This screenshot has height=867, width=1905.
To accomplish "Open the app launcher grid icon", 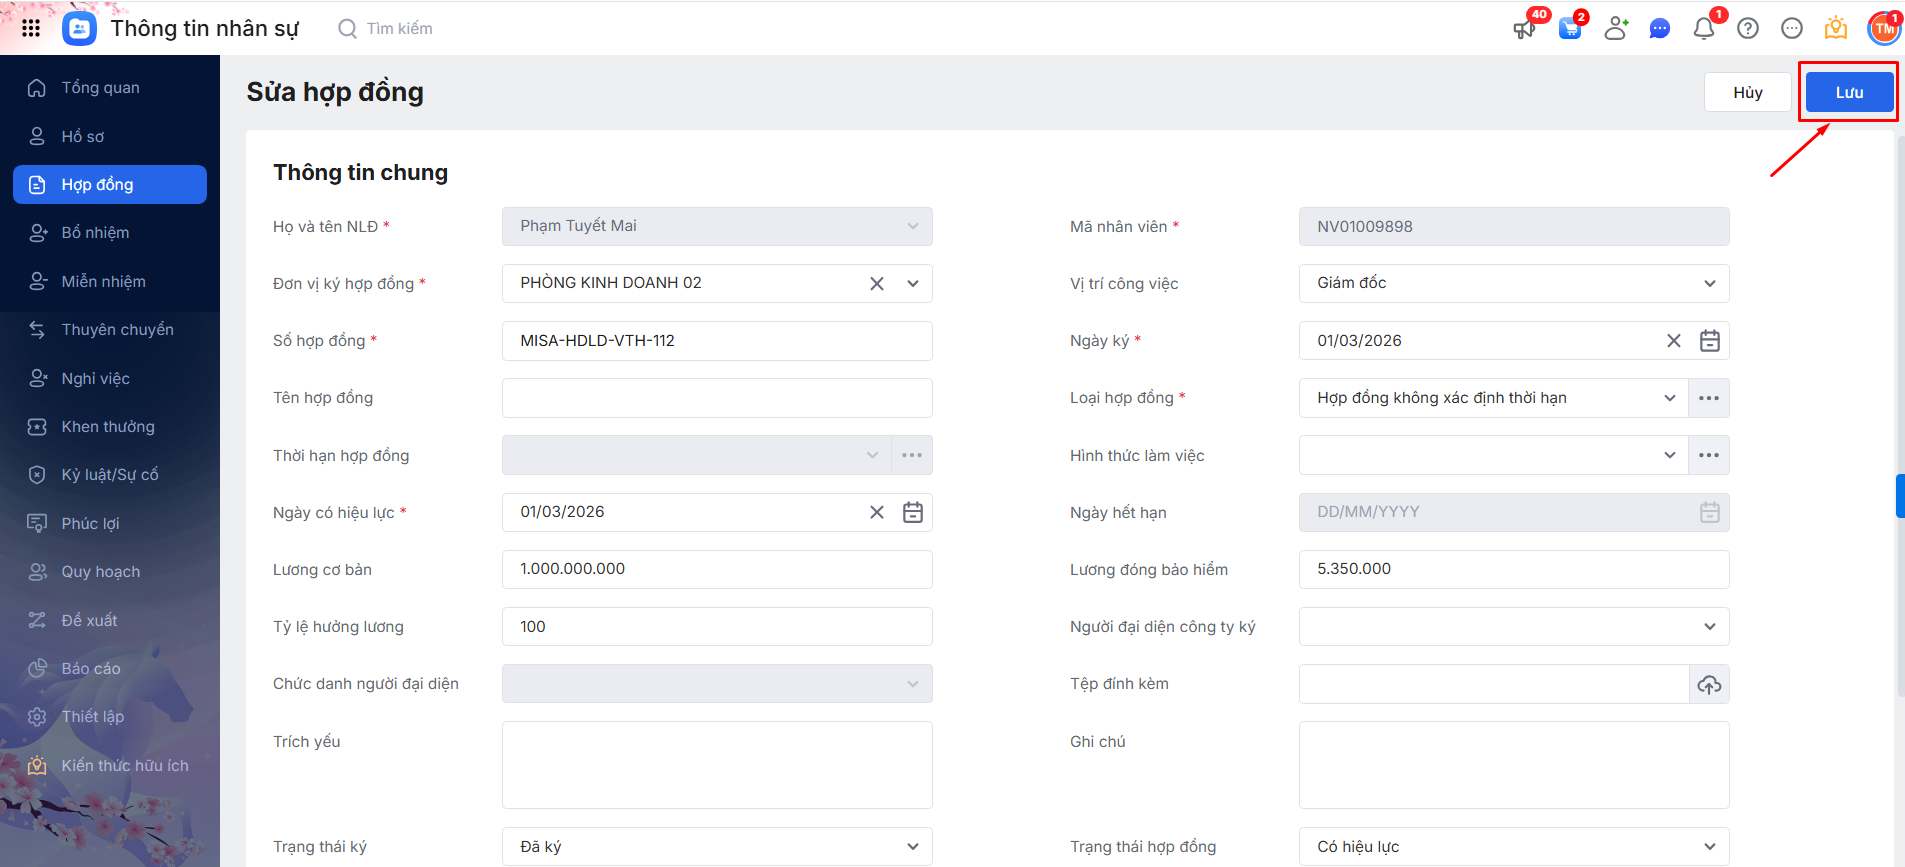I will [x=31, y=28].
